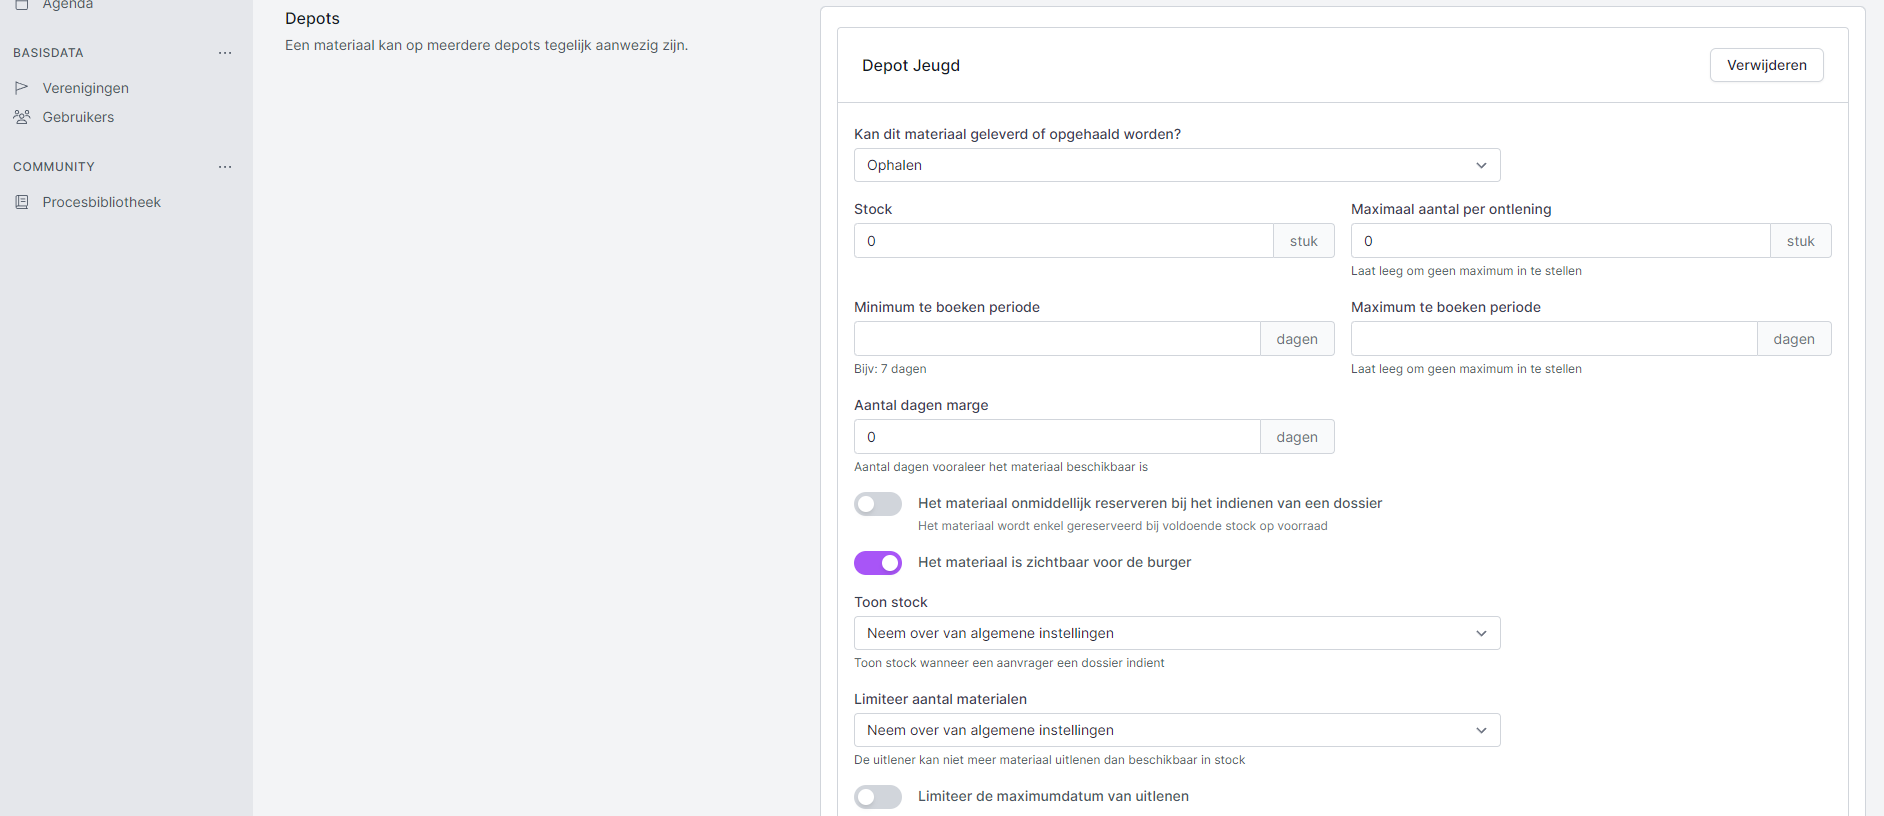Focus the Maximaal aantal per ontlening field

1559,241
